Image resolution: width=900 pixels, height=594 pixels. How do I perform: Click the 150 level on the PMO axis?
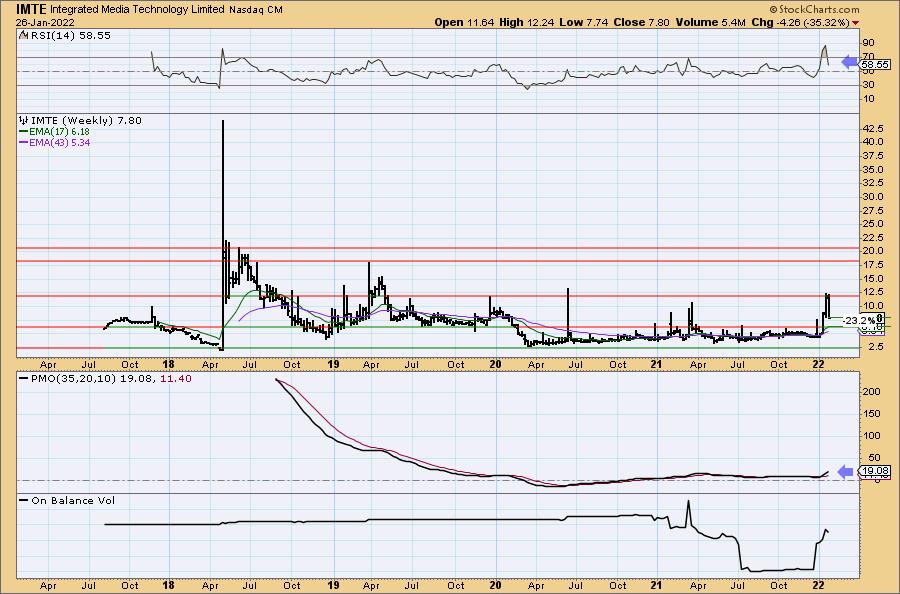871,414
